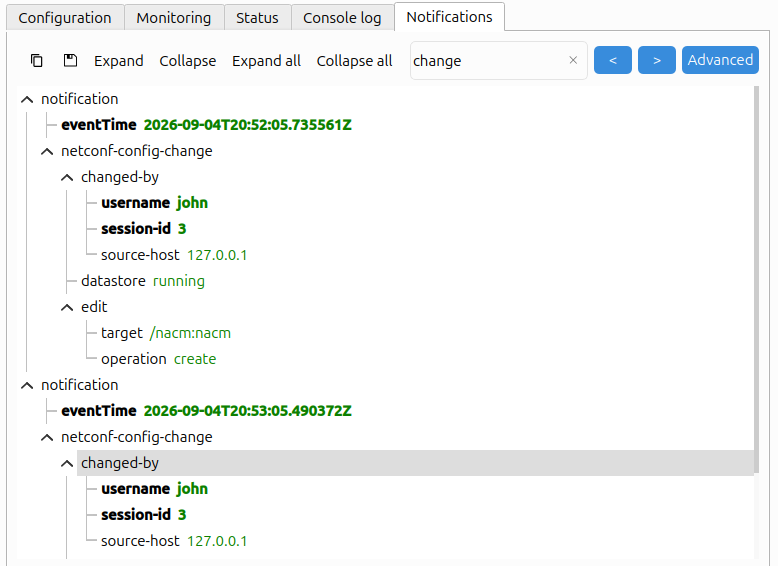Image resolution: width=778 pixels, height=566 pixels.
Task: Select eventTime 2026-09-04T20:53:05.490372Z row
Action: pyautogui.click(x=206, y=411)
